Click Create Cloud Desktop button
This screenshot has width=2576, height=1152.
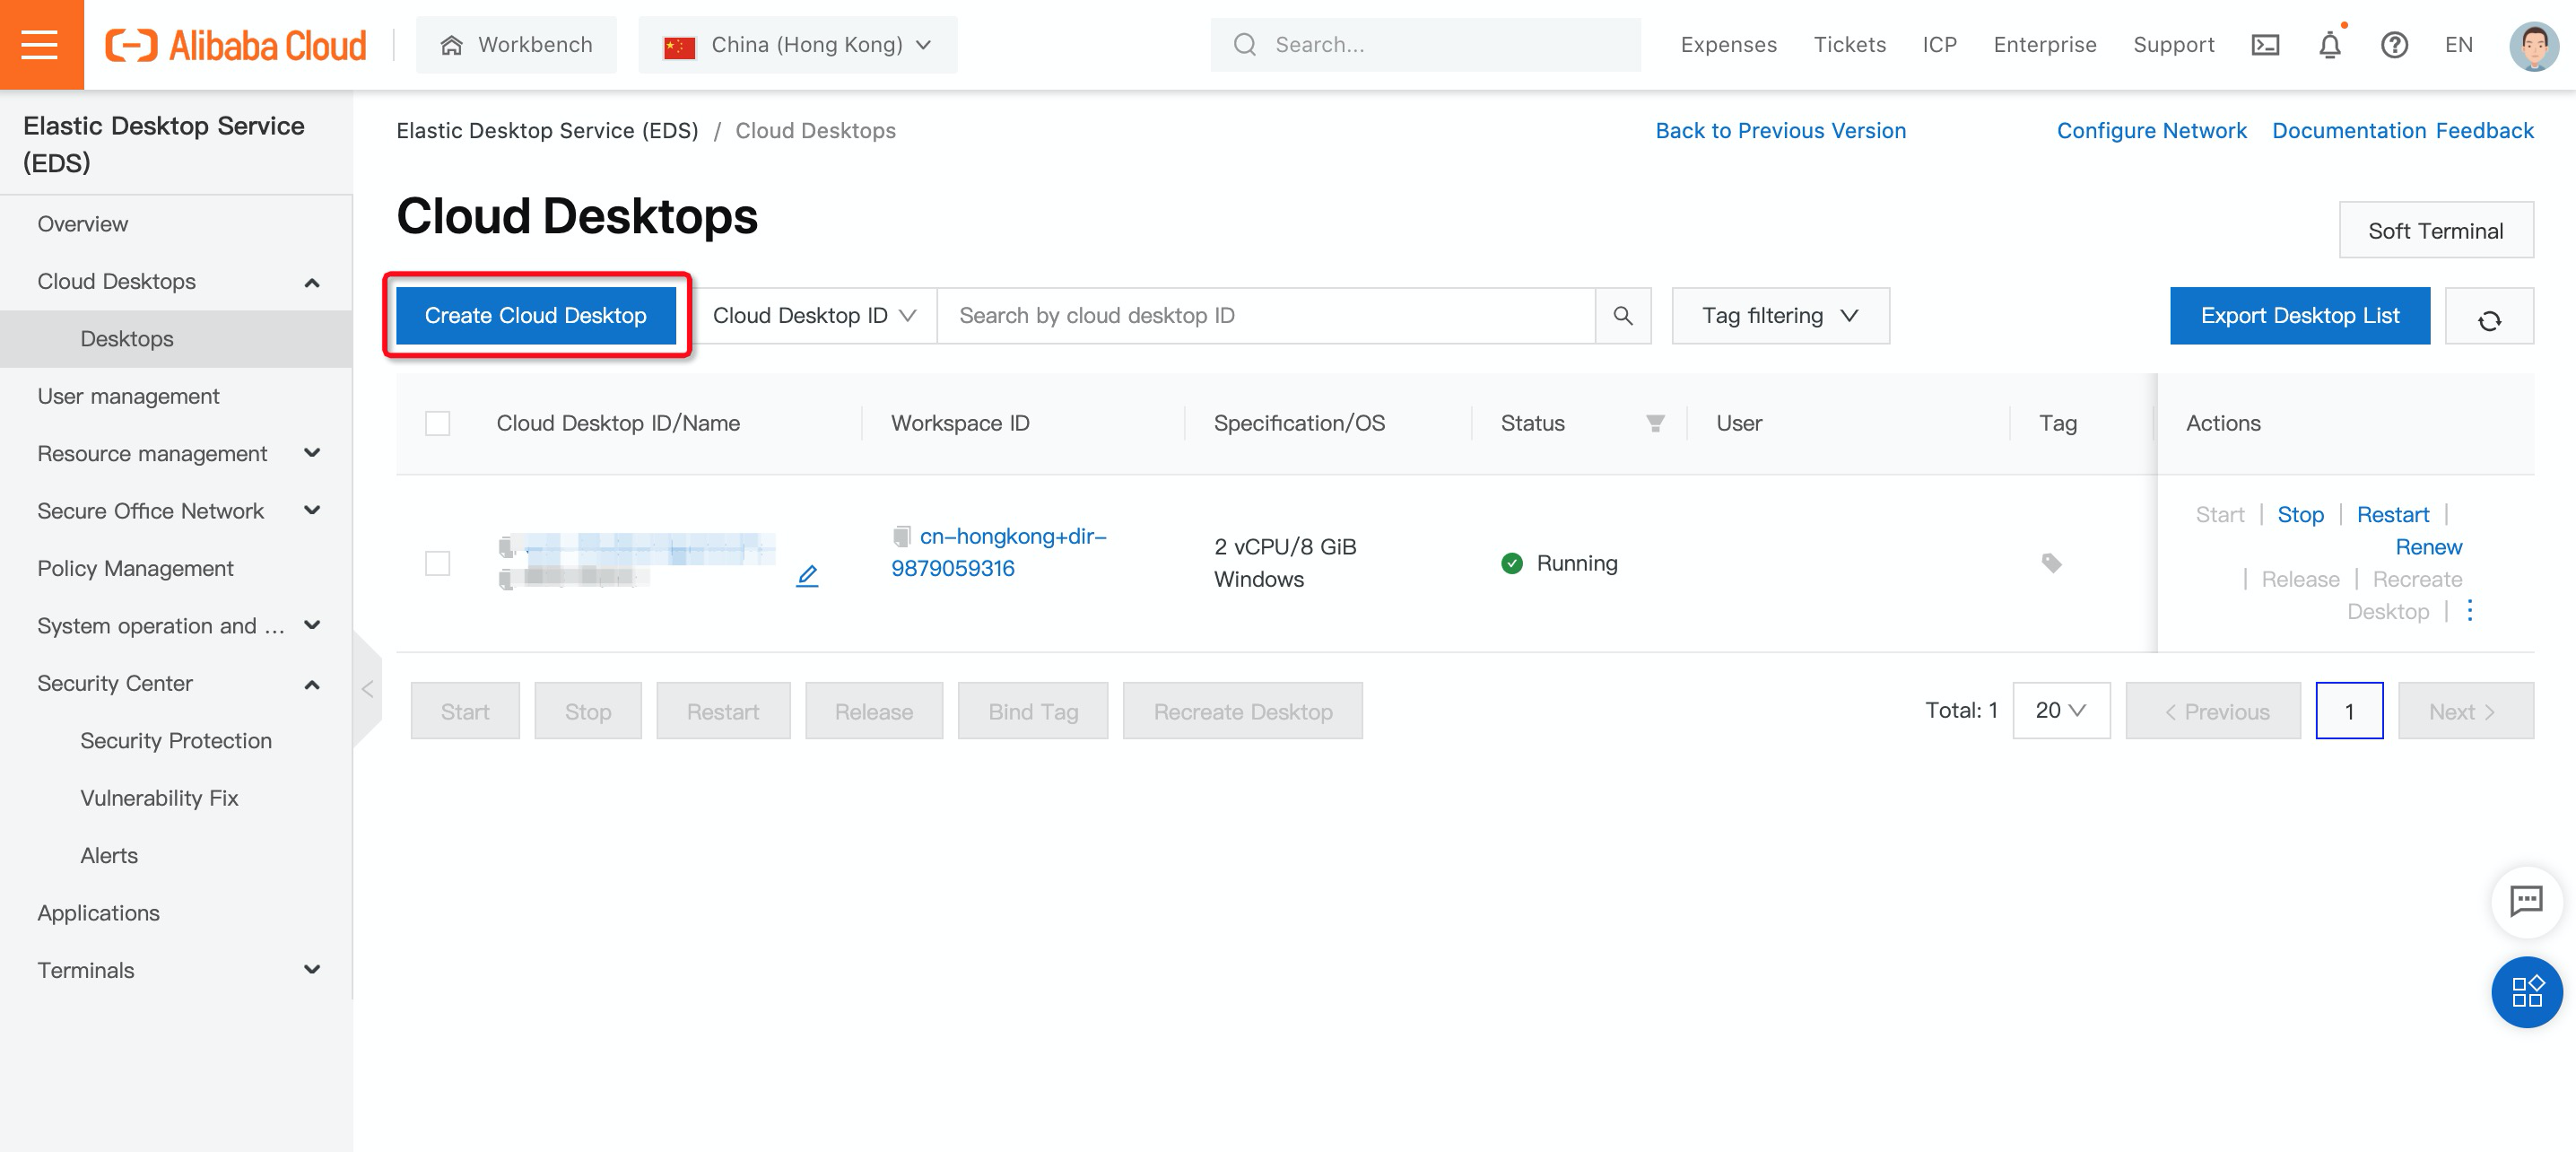(536, 316)
